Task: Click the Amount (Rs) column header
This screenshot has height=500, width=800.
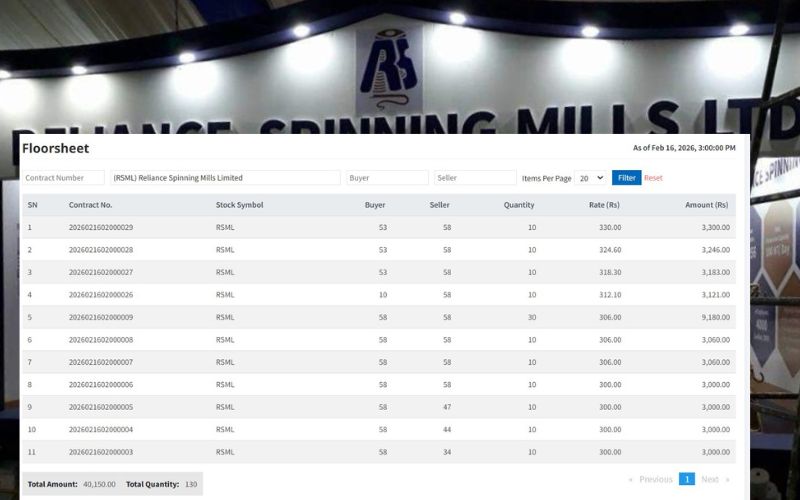Action: click(x=707, y=205)
